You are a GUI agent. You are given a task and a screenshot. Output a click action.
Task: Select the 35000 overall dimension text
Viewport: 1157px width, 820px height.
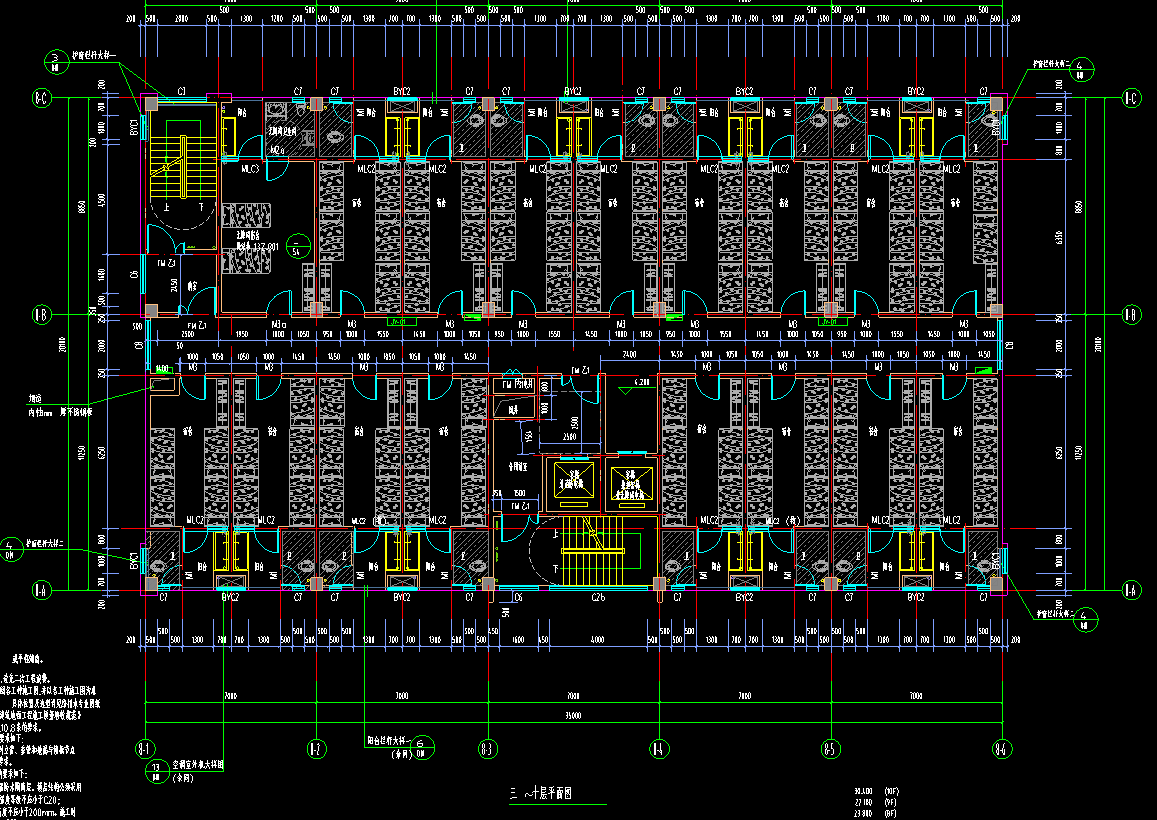click(573, 716)
